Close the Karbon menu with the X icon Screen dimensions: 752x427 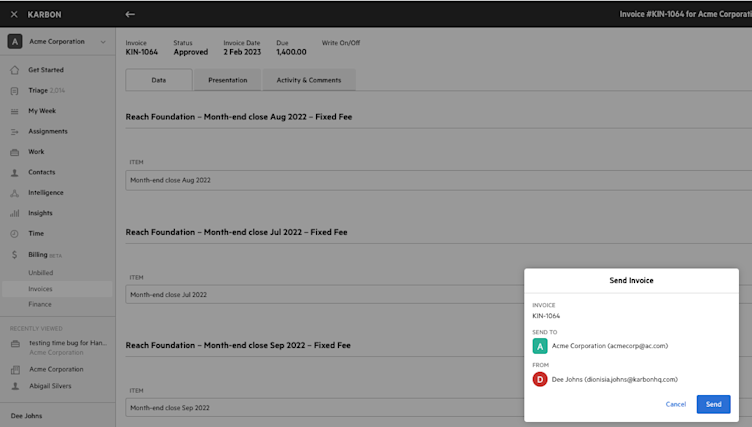click(x=14, y=14)
